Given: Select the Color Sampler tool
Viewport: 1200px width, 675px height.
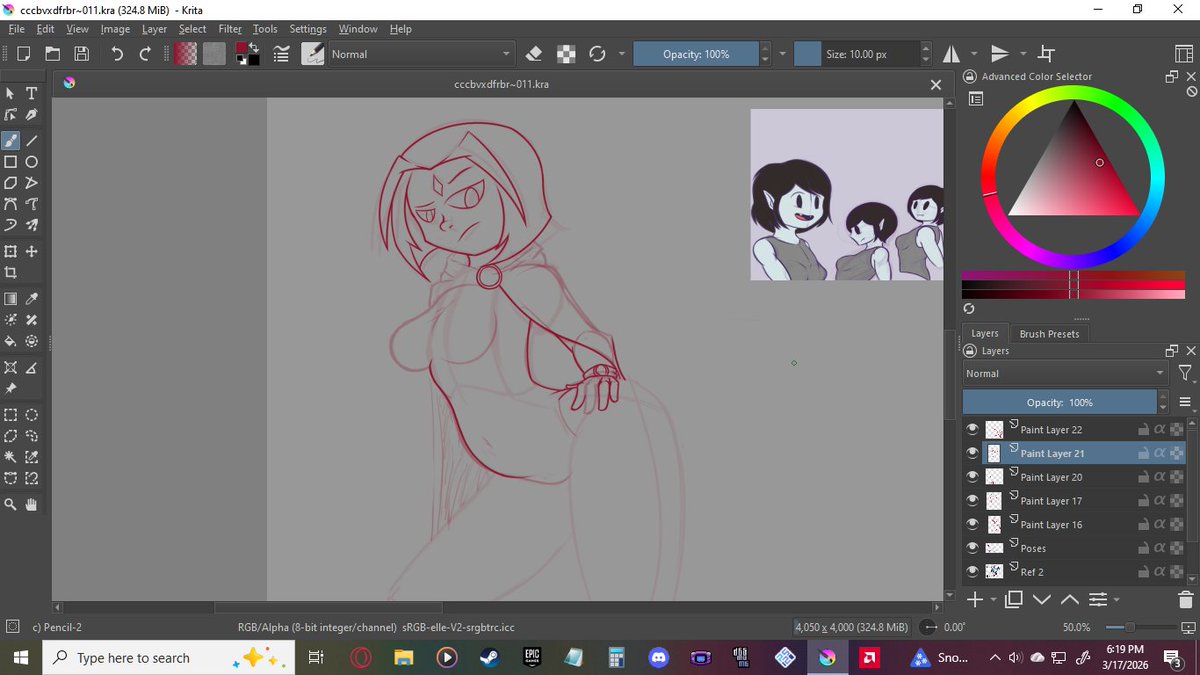Looking at the screenshot, I should click(32, 298).
